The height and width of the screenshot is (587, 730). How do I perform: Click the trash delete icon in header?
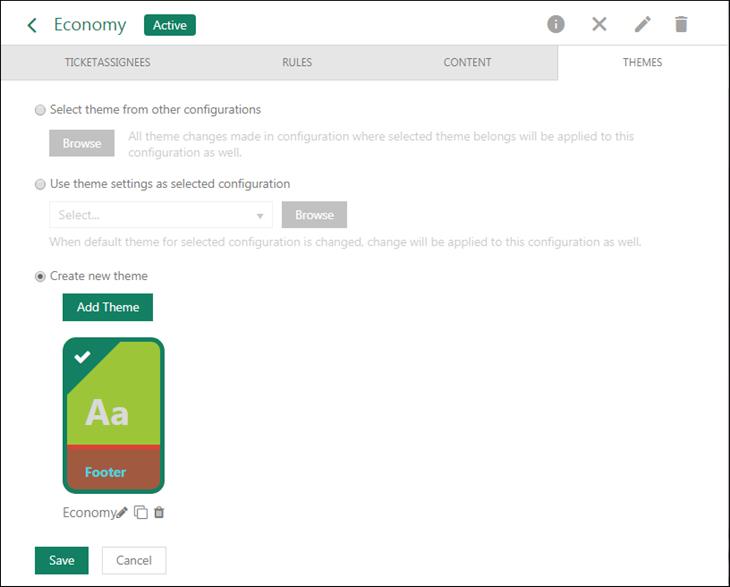point(681,25)
